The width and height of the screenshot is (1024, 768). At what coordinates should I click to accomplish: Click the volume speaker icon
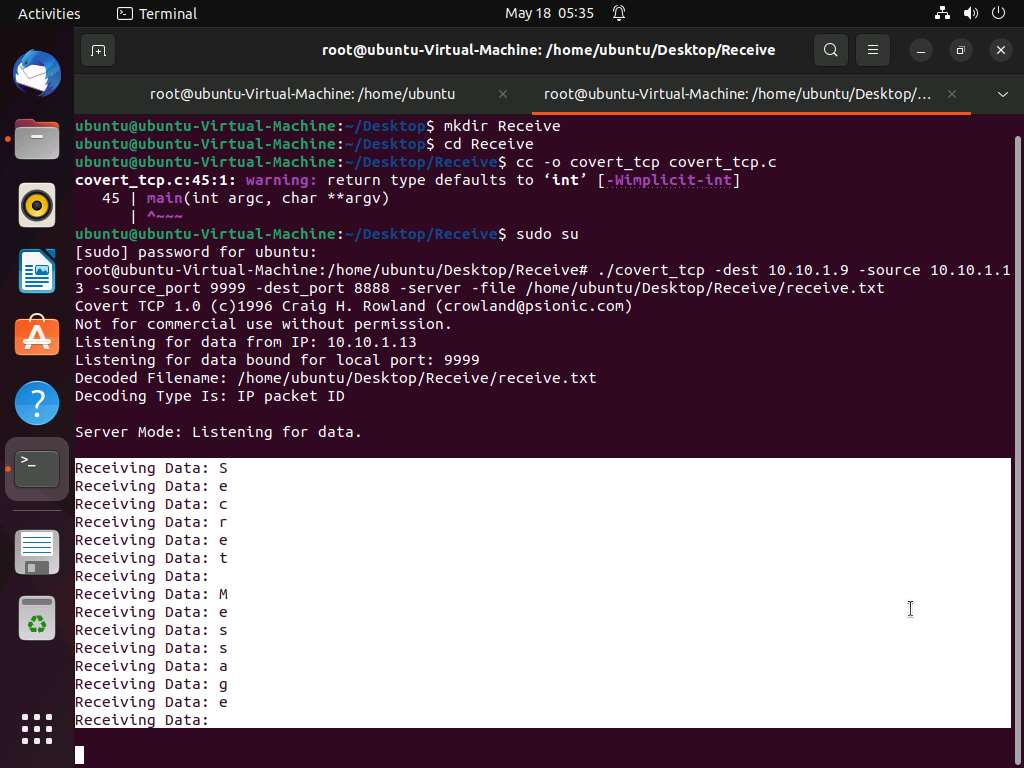[970, 13]
